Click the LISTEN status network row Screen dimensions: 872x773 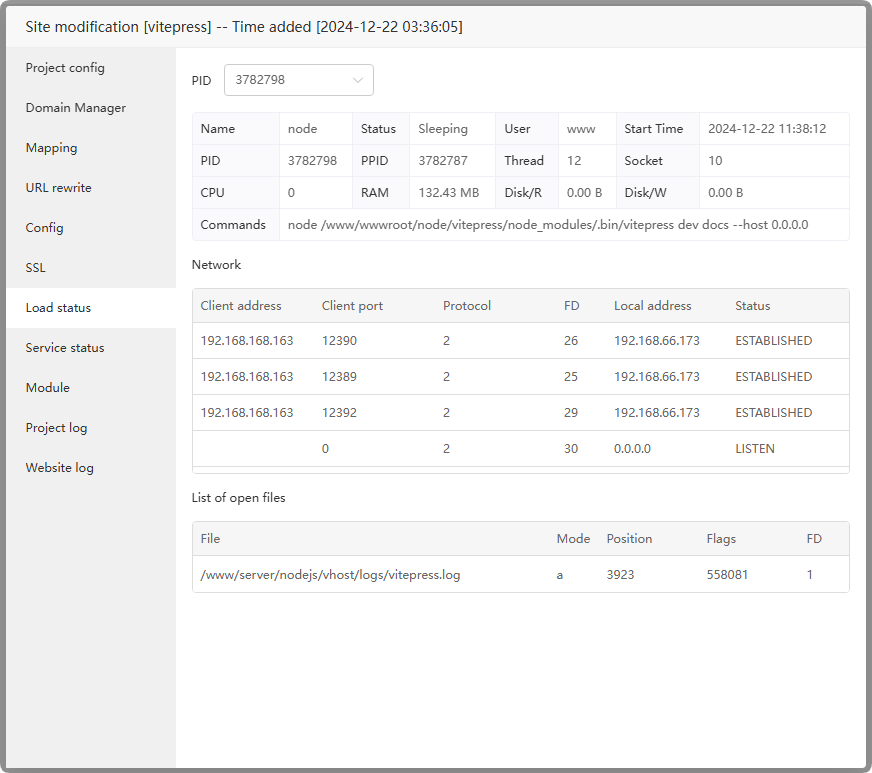(520, 449)
